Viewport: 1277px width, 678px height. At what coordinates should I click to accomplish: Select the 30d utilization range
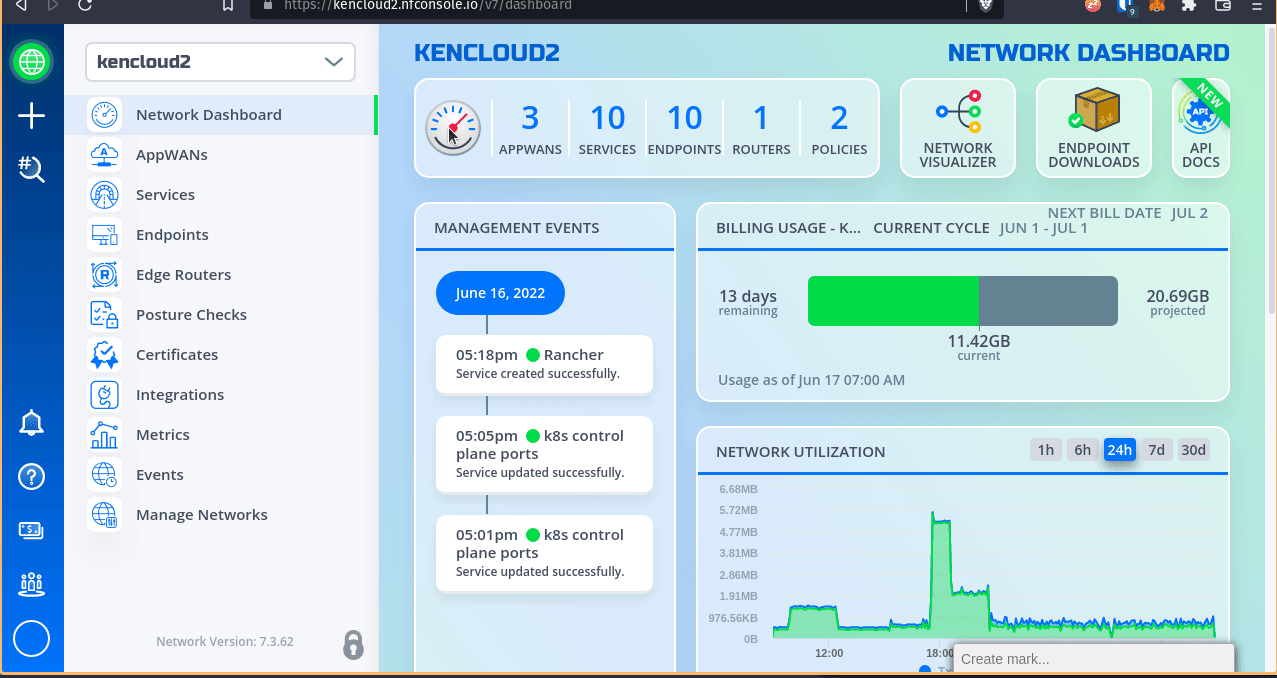1193,450
